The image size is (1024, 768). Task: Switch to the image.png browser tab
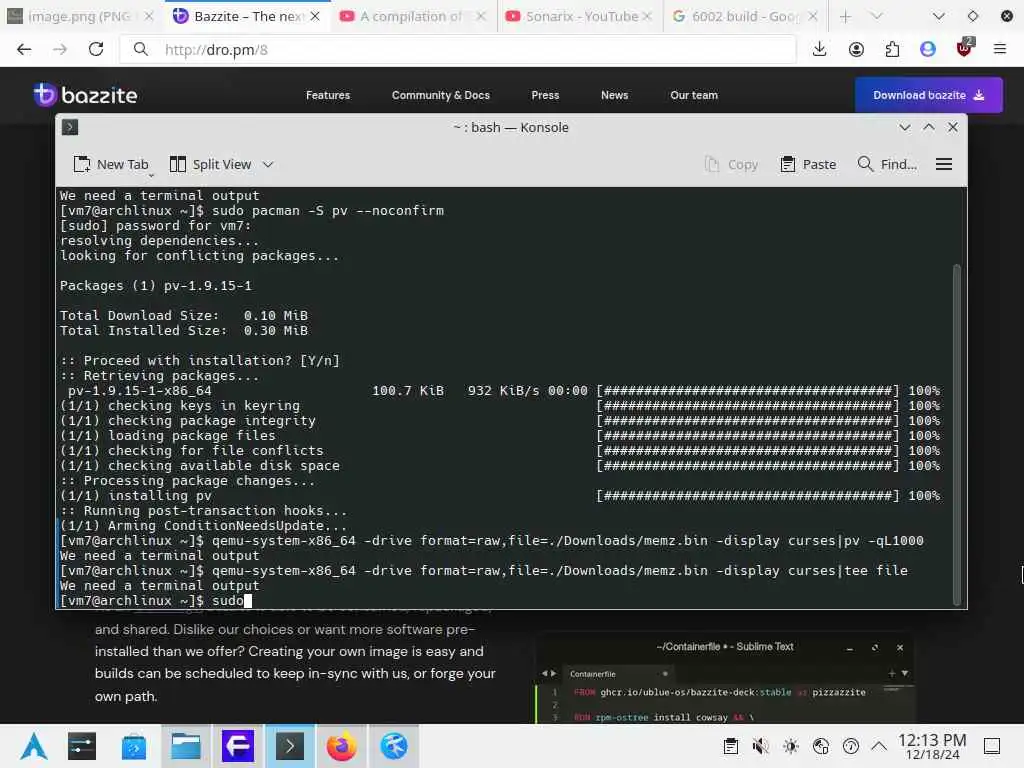pos(80,16)
